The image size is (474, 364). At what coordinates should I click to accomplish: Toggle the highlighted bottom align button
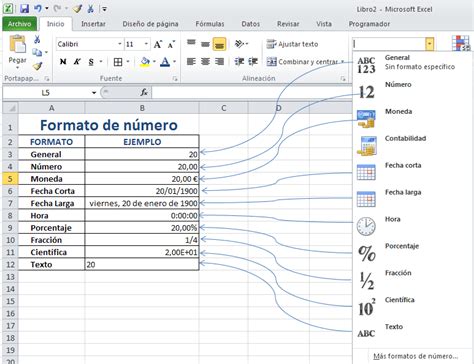tap(219, 44)
